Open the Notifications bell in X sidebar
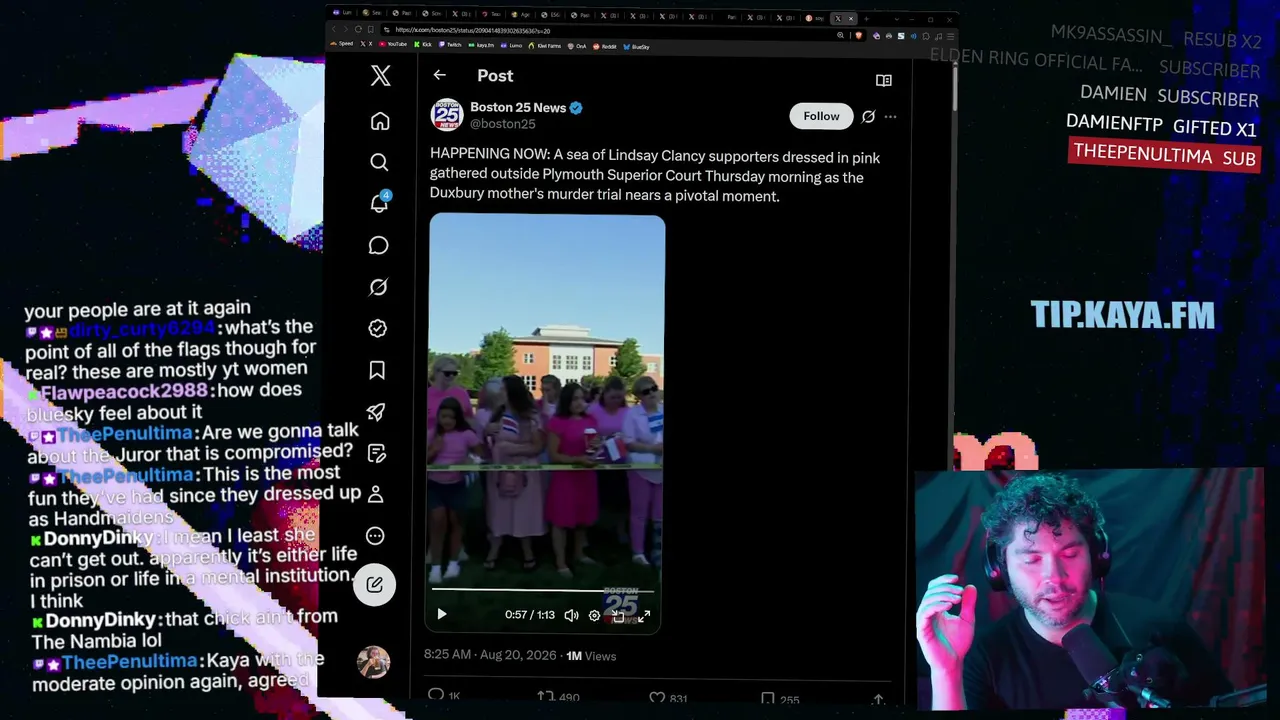Image resolution: width=1280 pixels, height=720 pixels. pos(379,203)
